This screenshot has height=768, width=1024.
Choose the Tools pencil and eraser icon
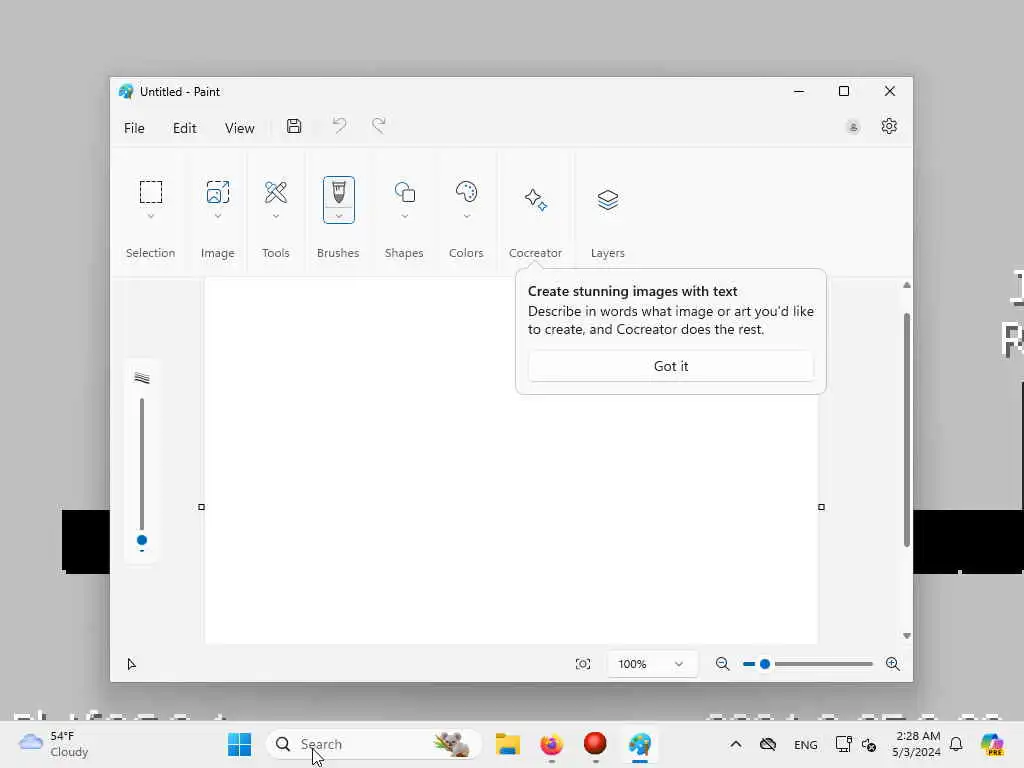click(276, 192)
